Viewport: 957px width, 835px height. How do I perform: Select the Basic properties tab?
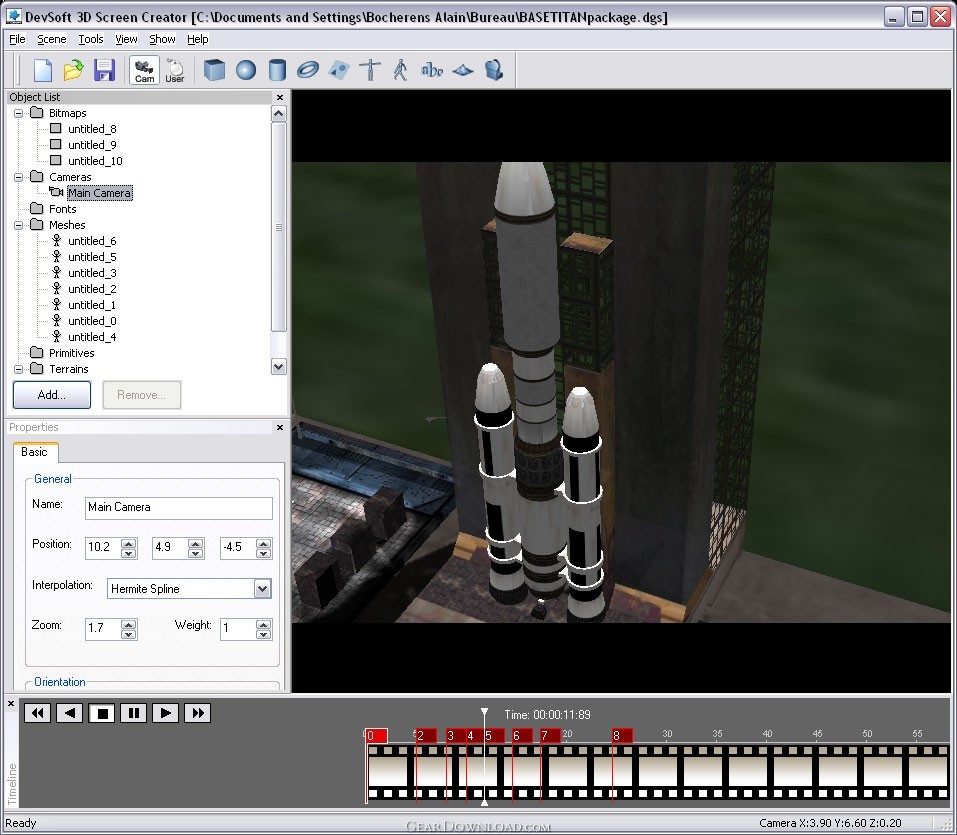(35, 452)
